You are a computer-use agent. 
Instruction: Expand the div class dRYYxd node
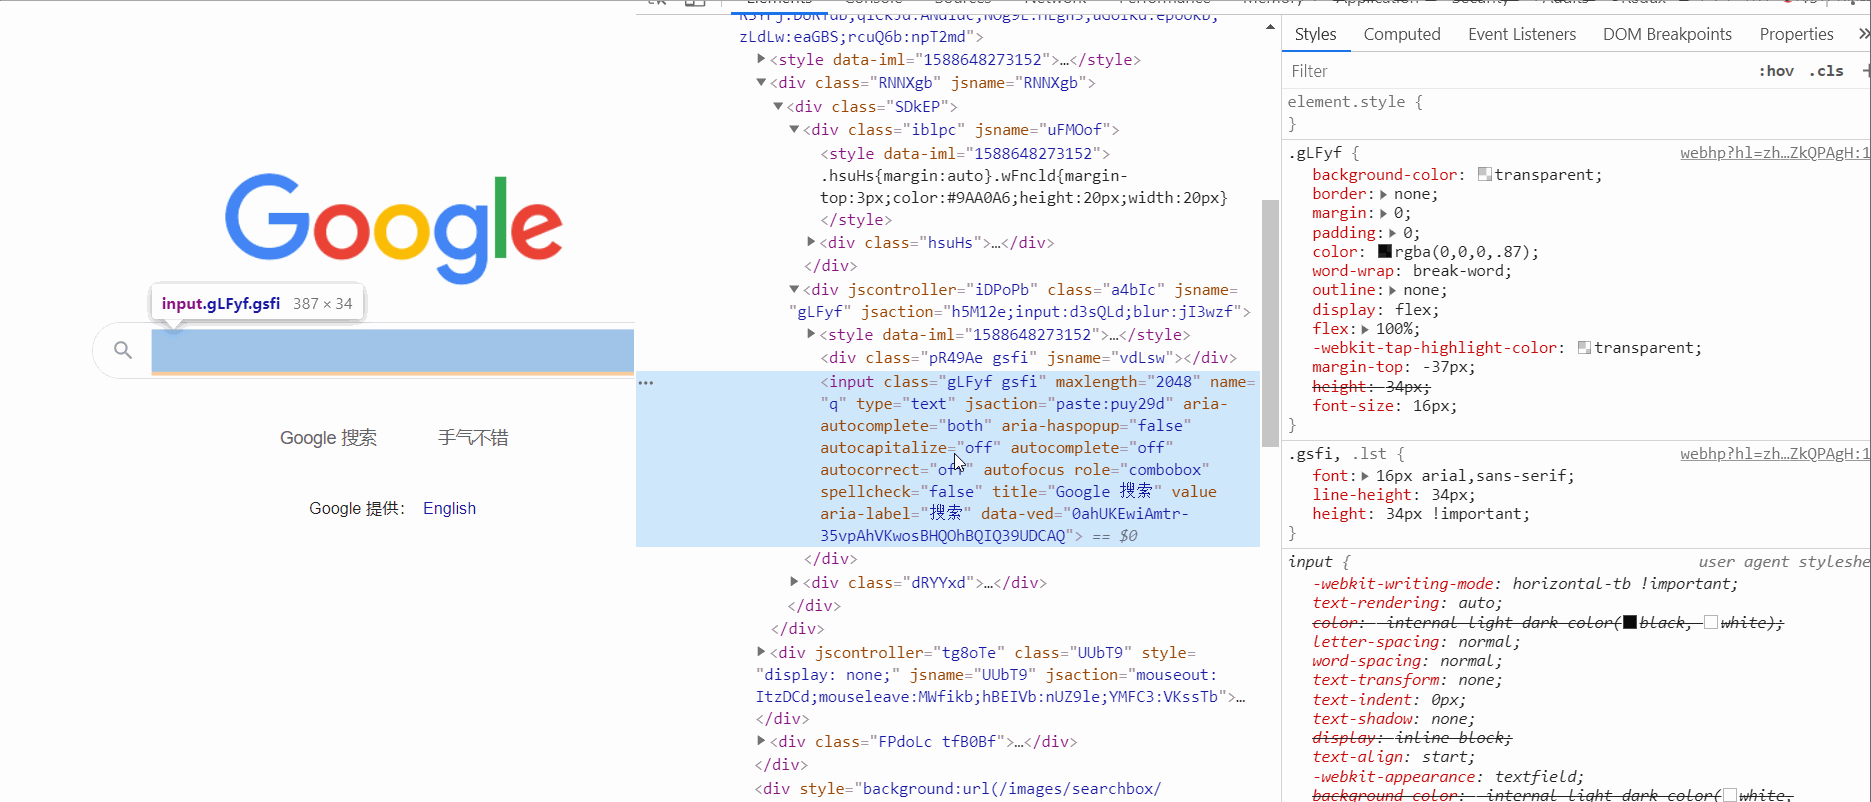[x=794, y=581]
